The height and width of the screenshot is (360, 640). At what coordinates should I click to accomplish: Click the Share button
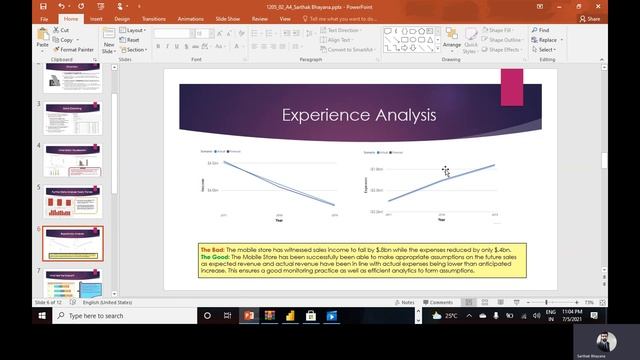[x=590, y=19]
